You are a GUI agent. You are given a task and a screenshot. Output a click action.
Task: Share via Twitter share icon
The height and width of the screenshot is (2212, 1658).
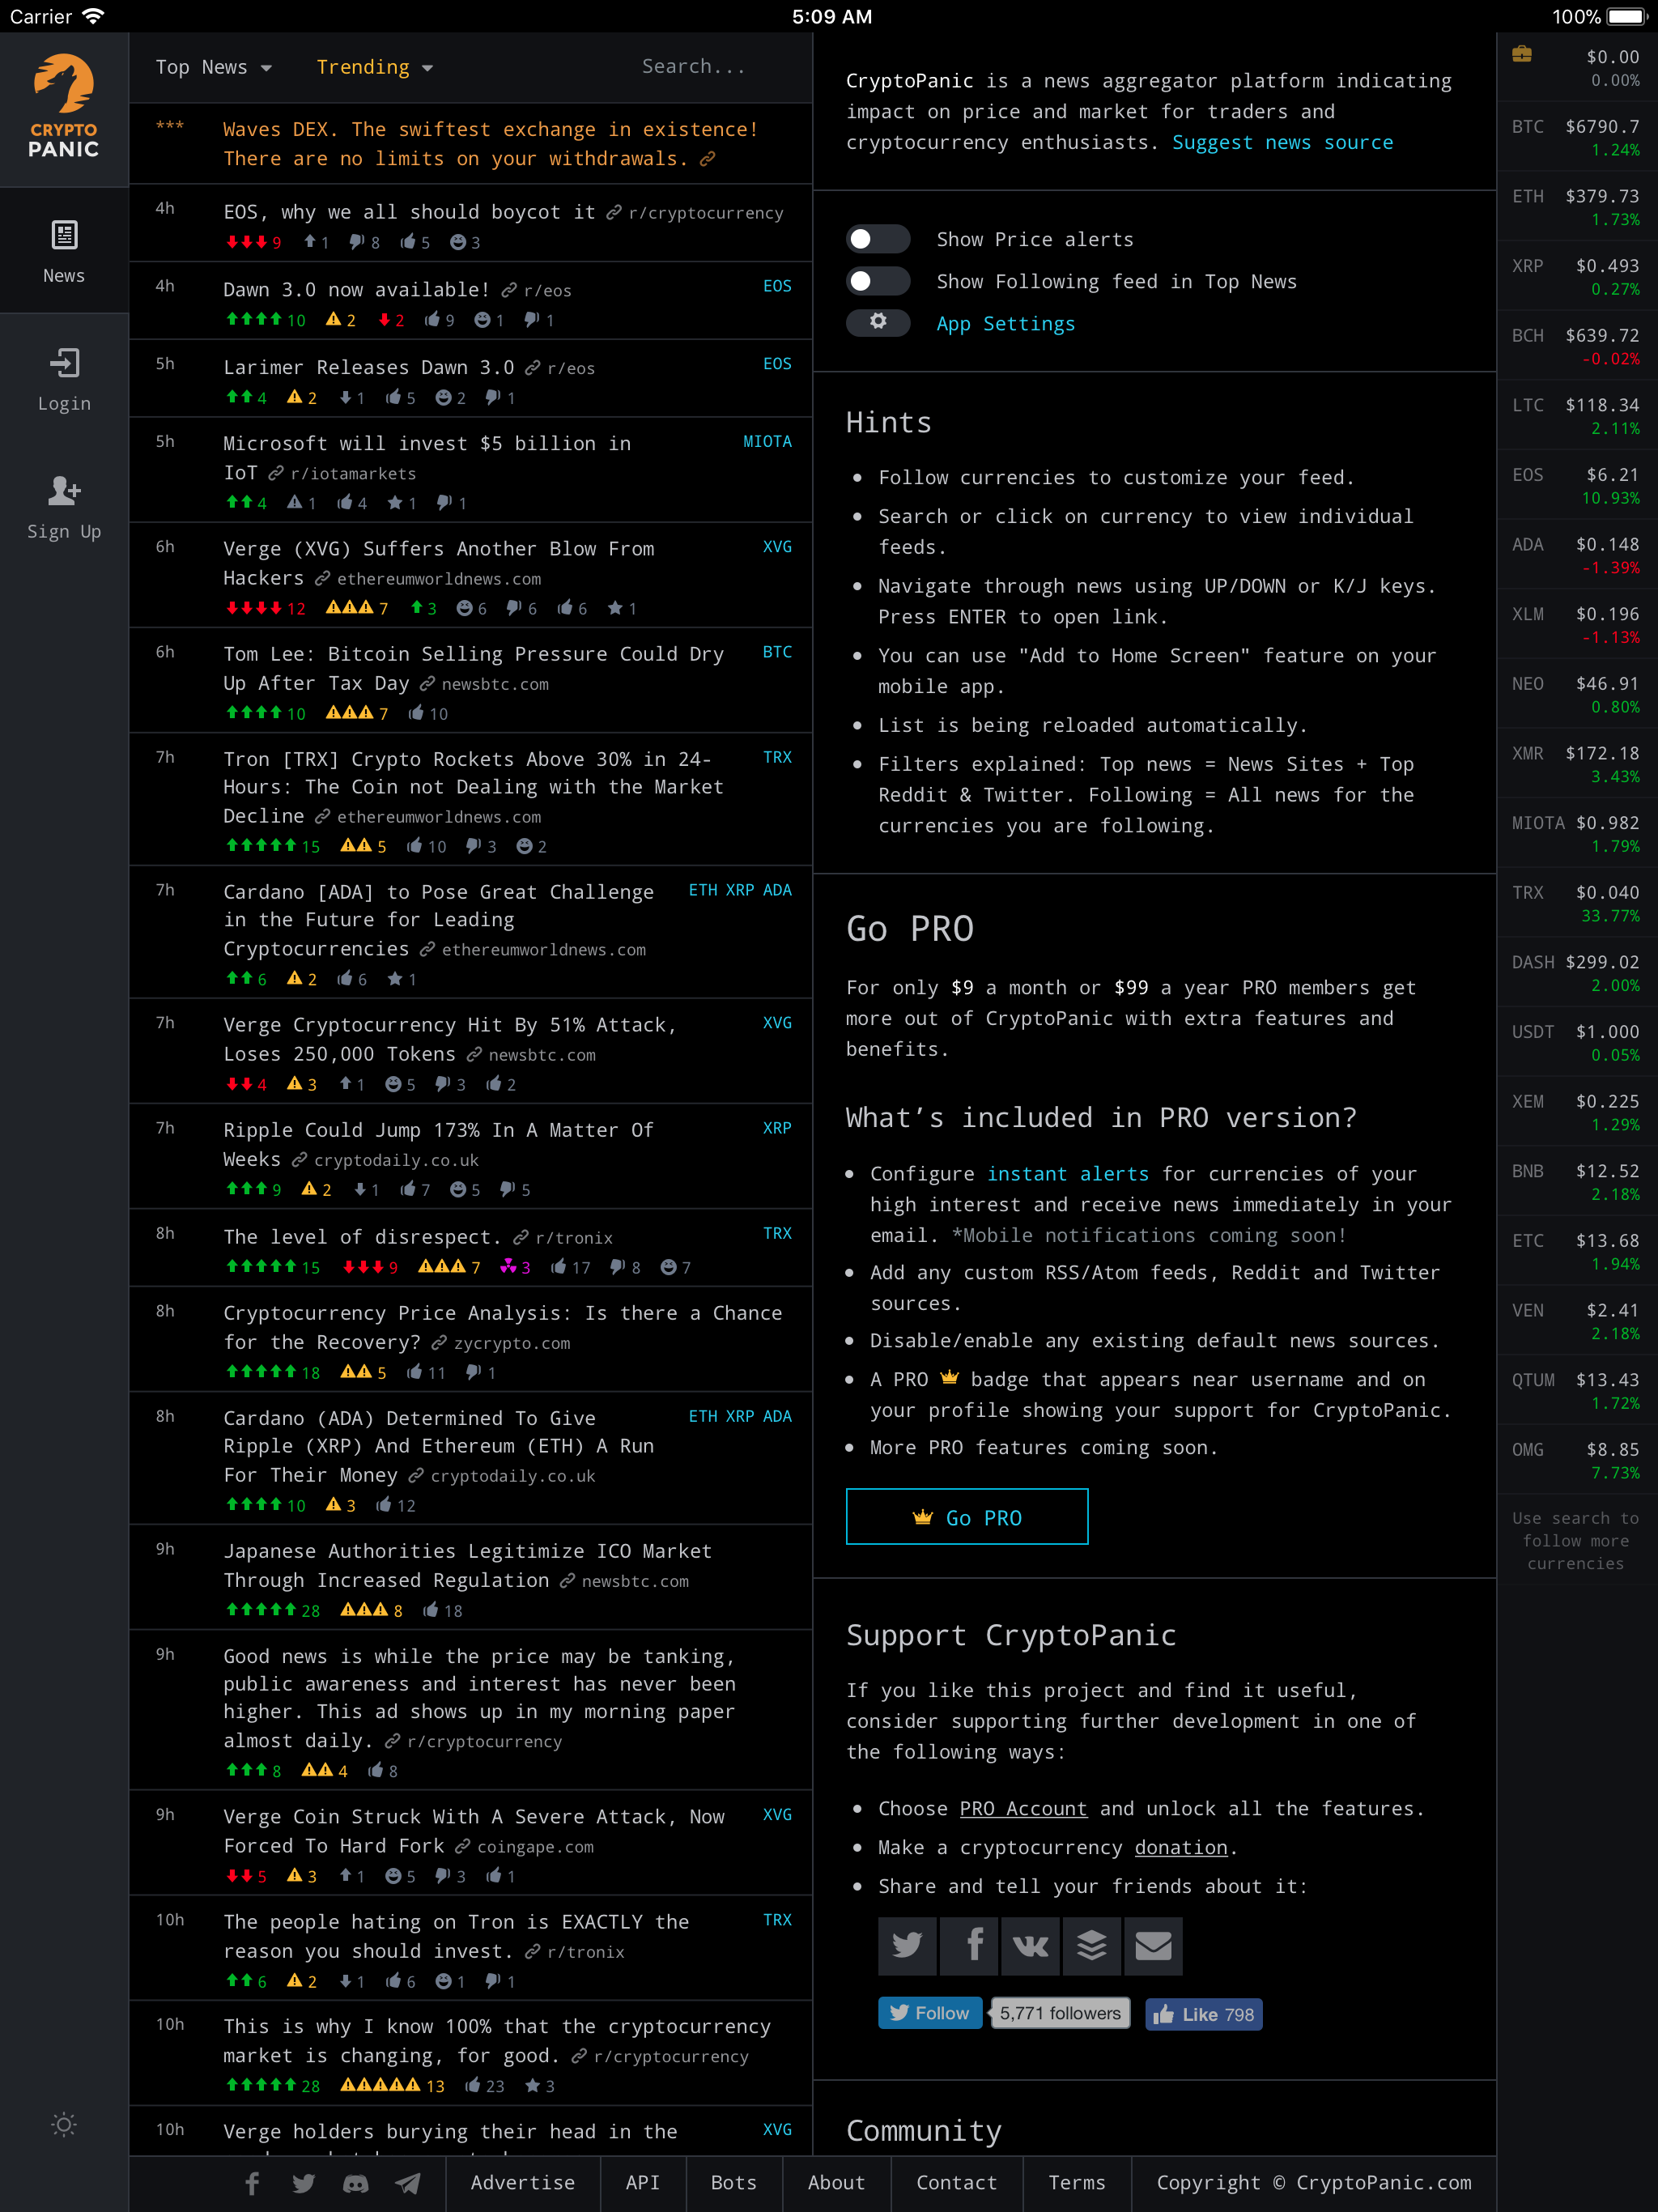(907, 1945)
